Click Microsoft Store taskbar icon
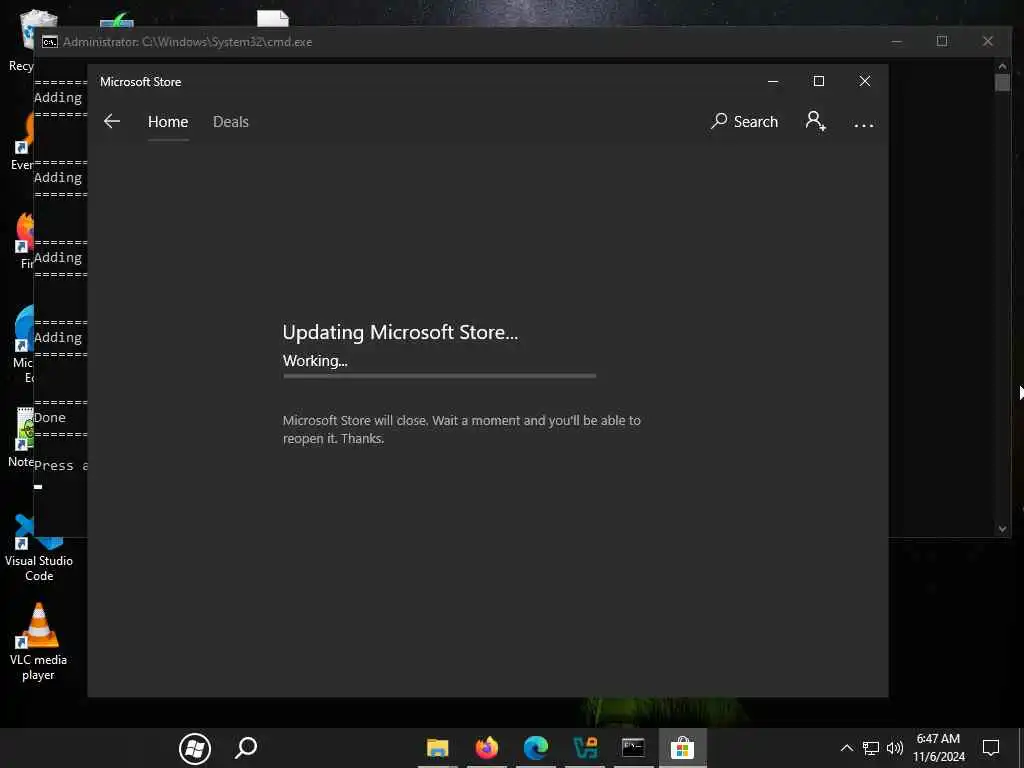This screenshot has width=1024, height=768. coord(682,748)
